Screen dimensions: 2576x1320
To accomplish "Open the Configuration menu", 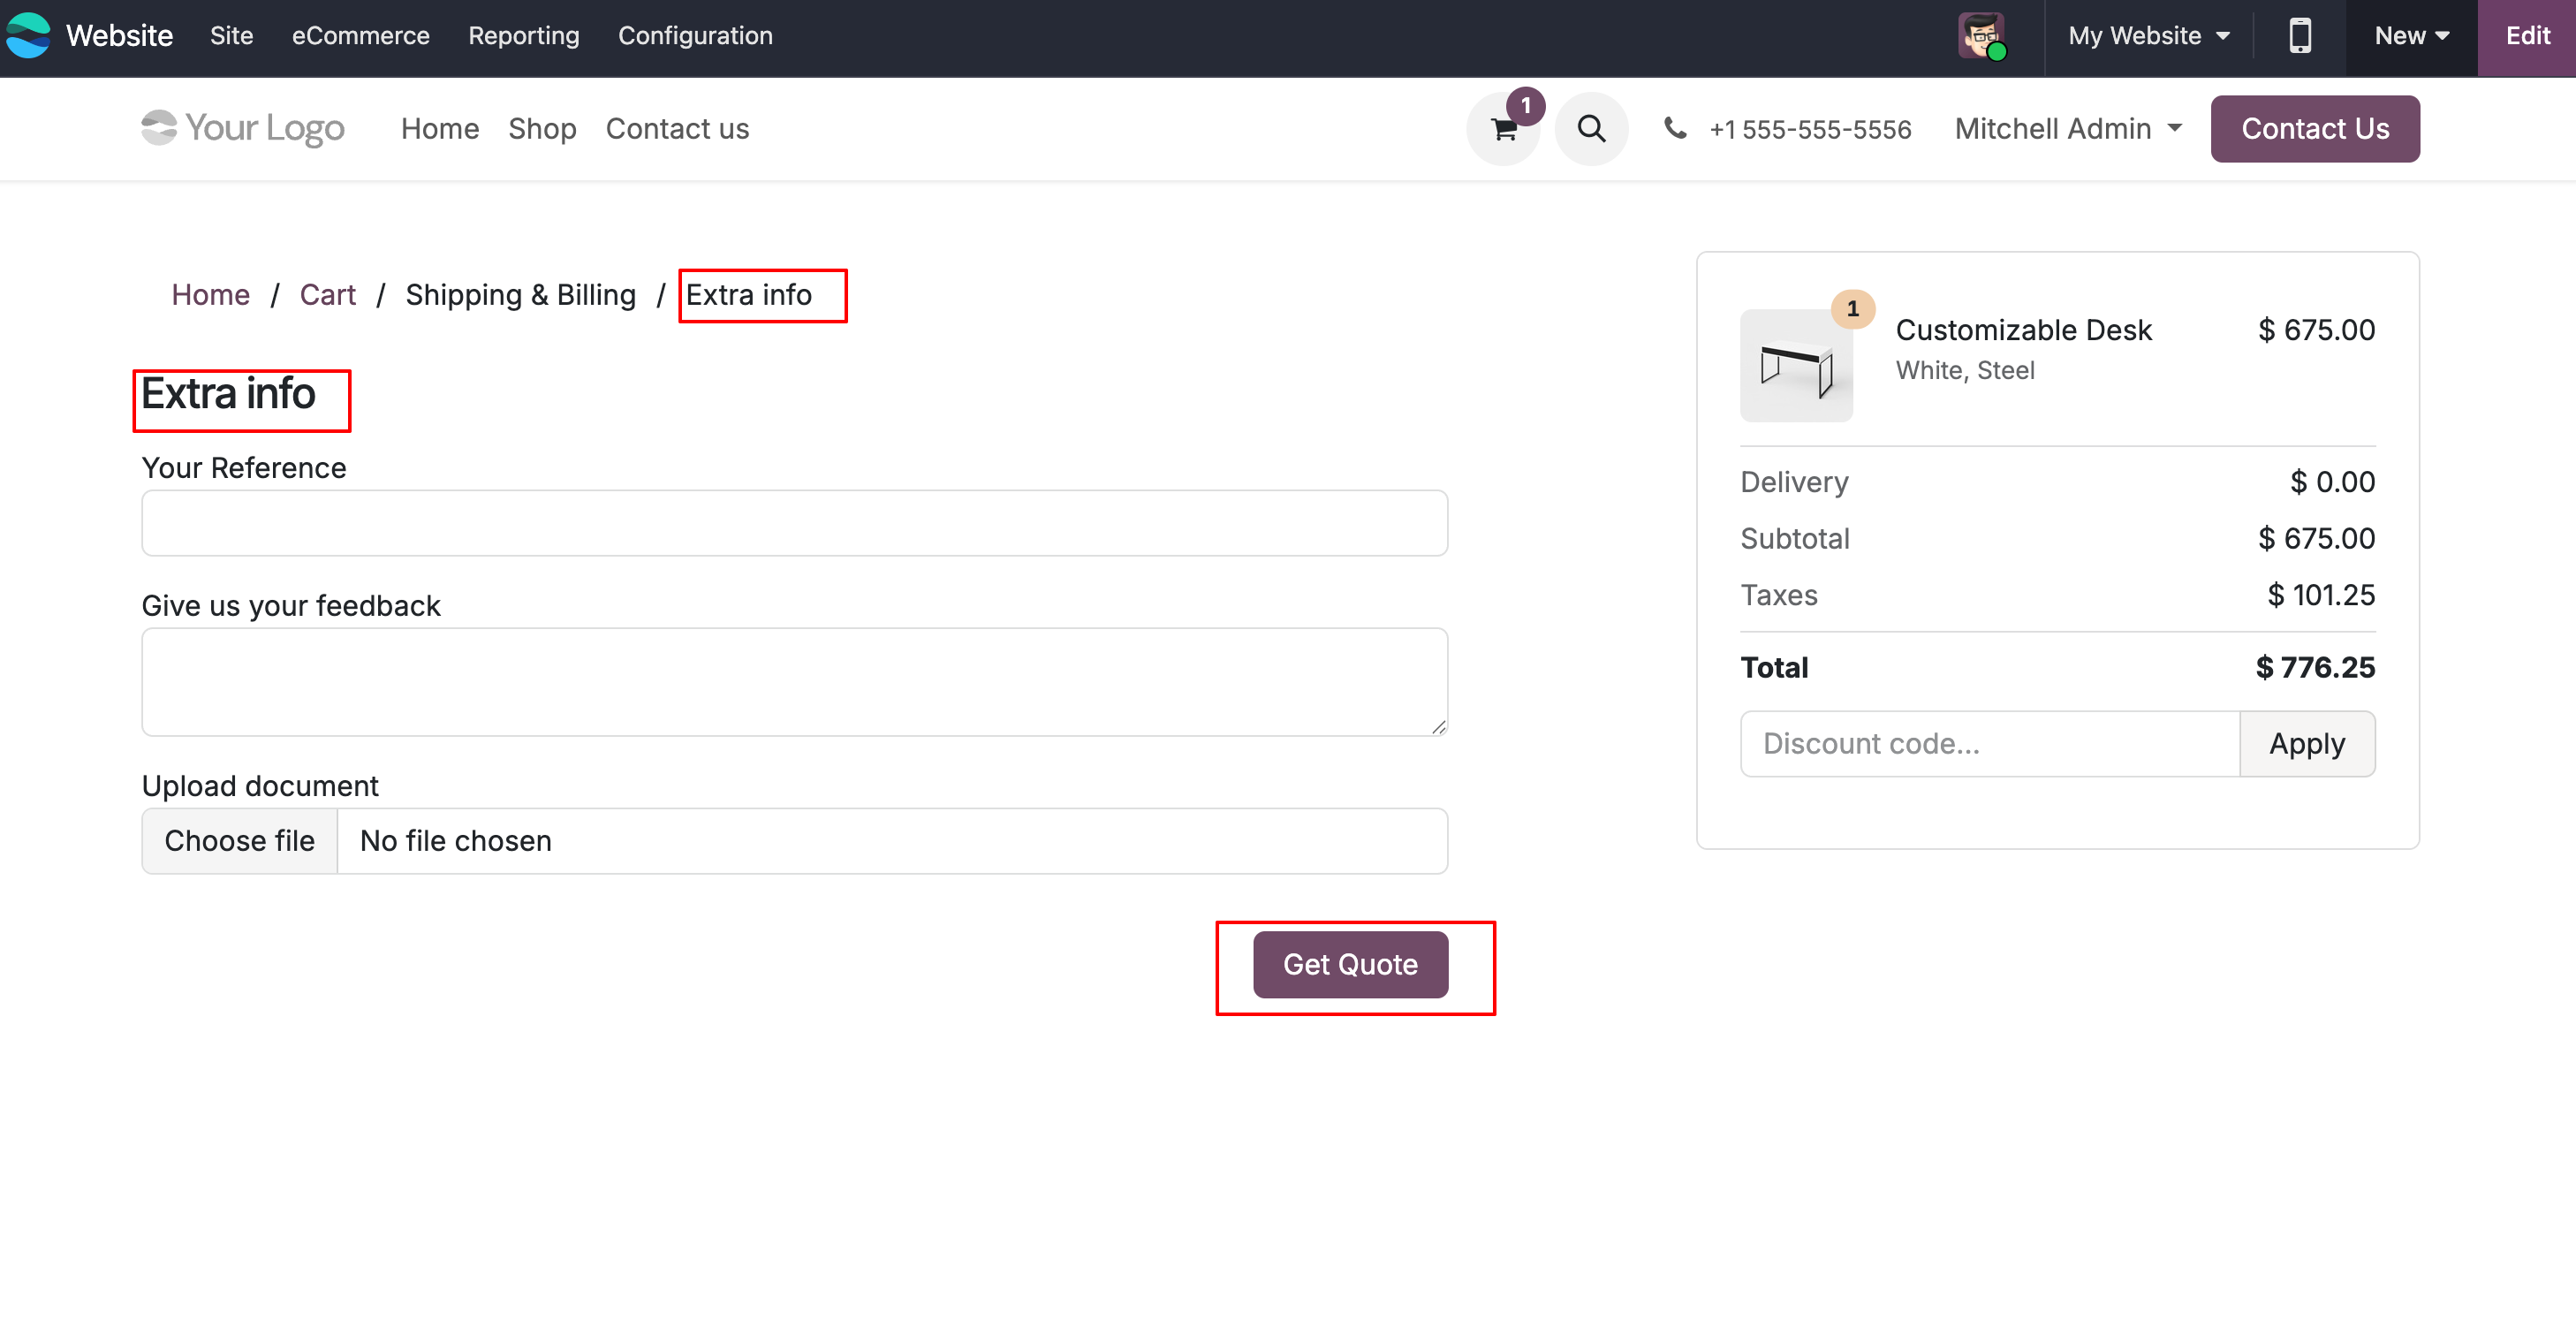I will tap(695, 36).
